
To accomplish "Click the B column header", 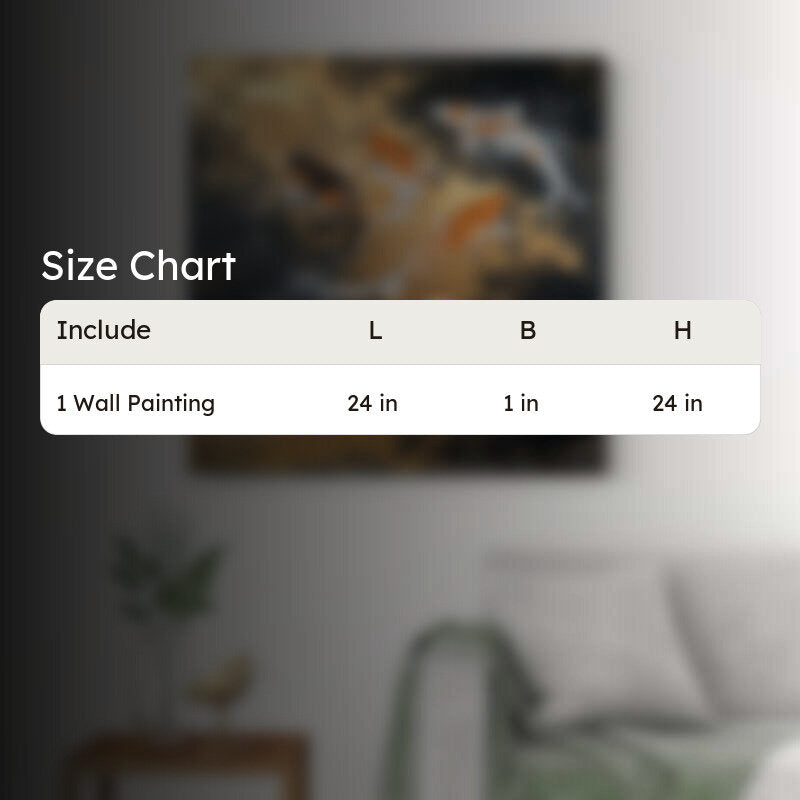I will 528,331.
